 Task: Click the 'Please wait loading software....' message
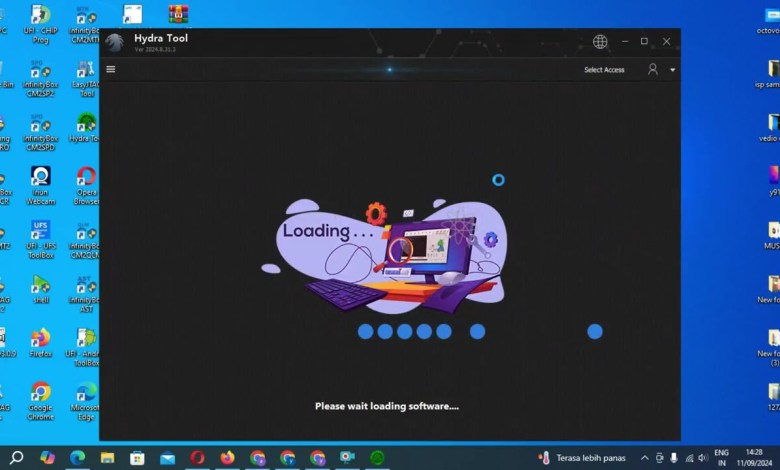(387, 406)
